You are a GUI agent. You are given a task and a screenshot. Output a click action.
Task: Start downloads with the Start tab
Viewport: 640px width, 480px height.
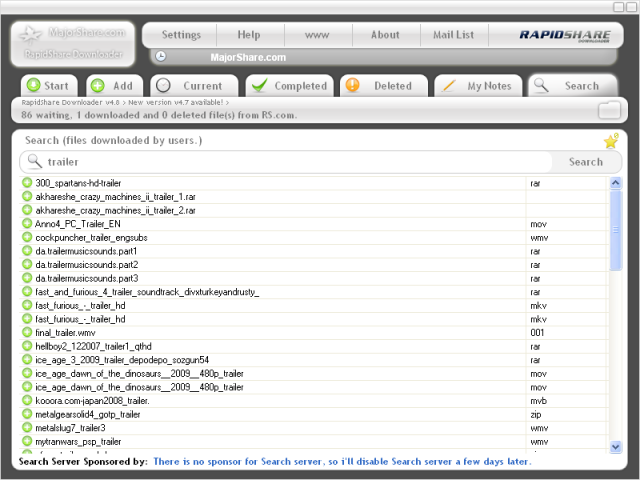click(x=49, y=86)
